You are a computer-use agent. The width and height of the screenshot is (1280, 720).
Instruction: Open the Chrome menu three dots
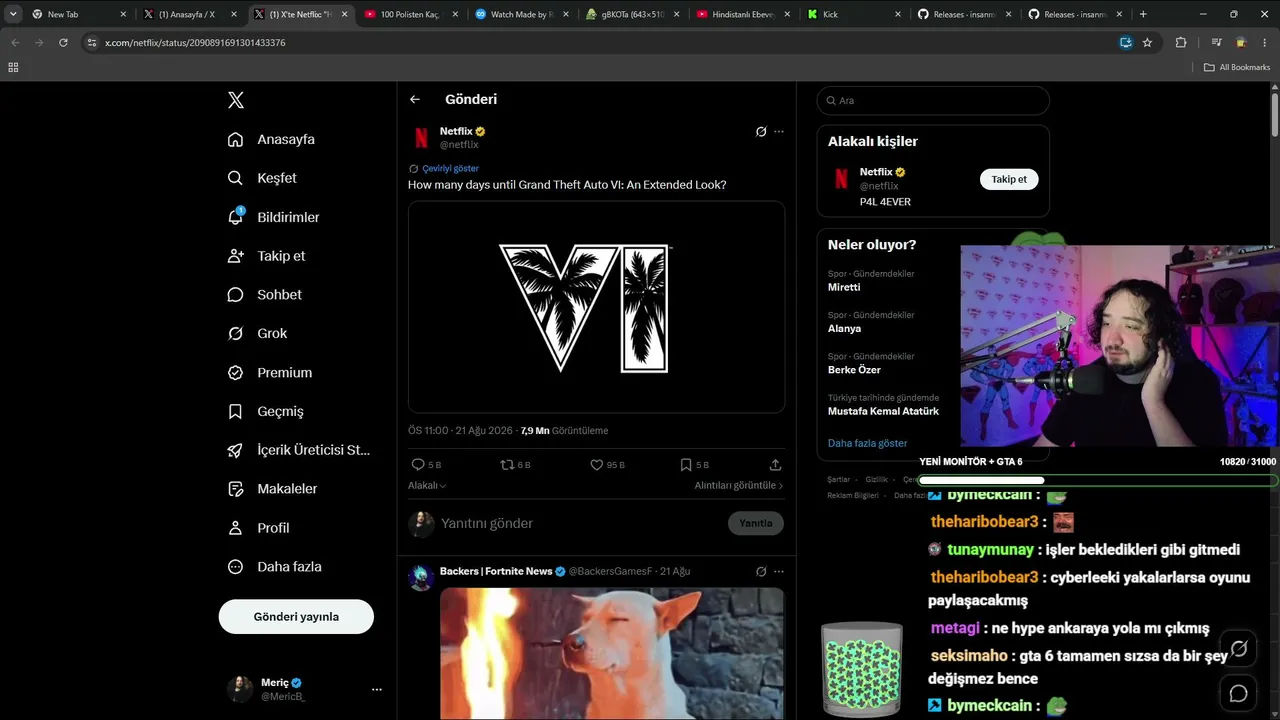point(1266,43)
